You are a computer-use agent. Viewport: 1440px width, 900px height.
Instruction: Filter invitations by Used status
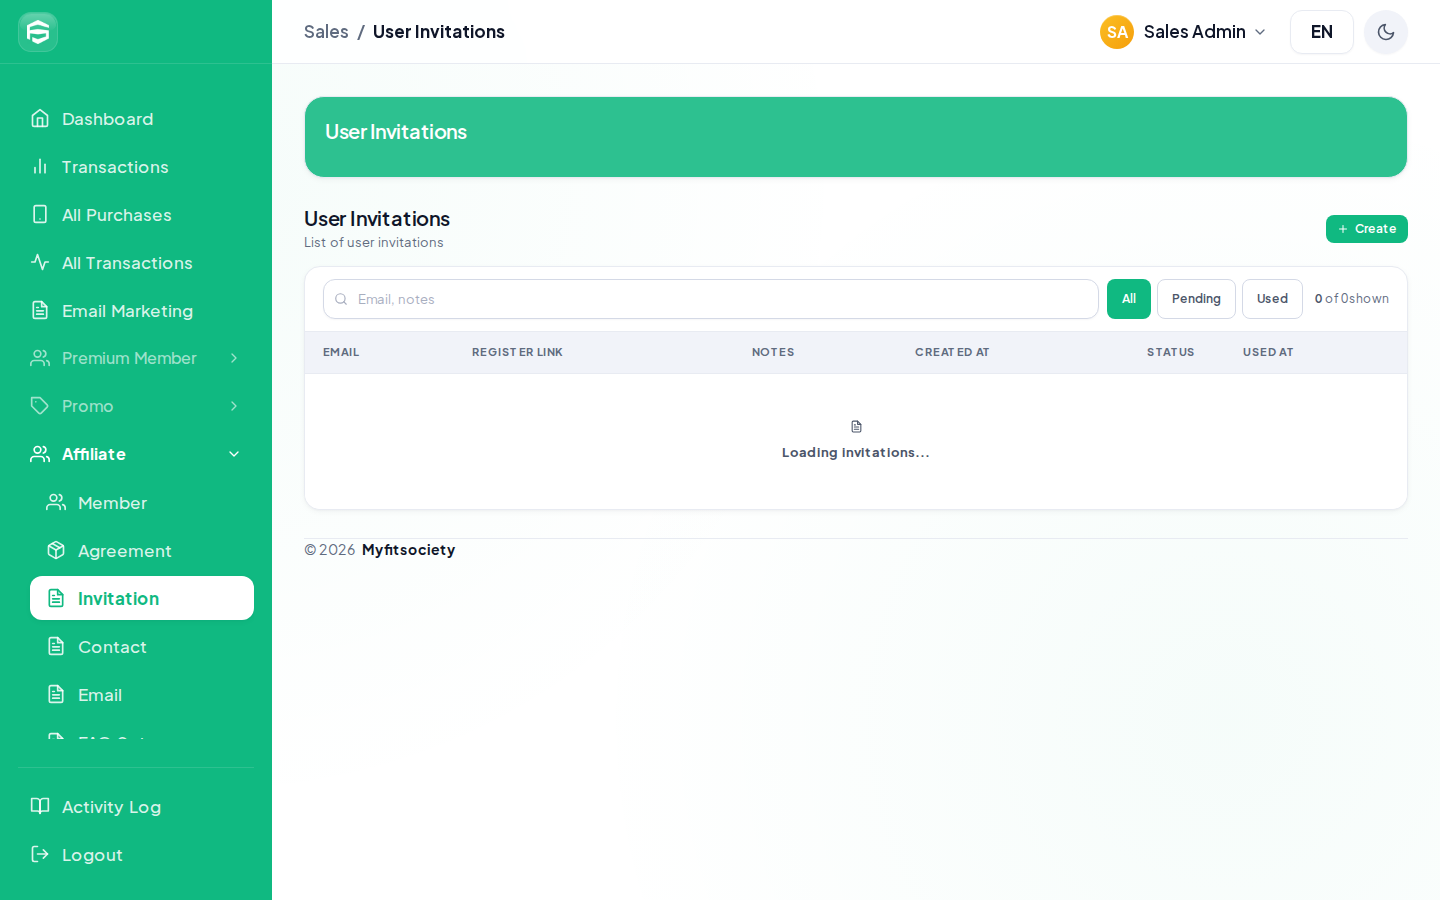click(x=1272, y=299)
